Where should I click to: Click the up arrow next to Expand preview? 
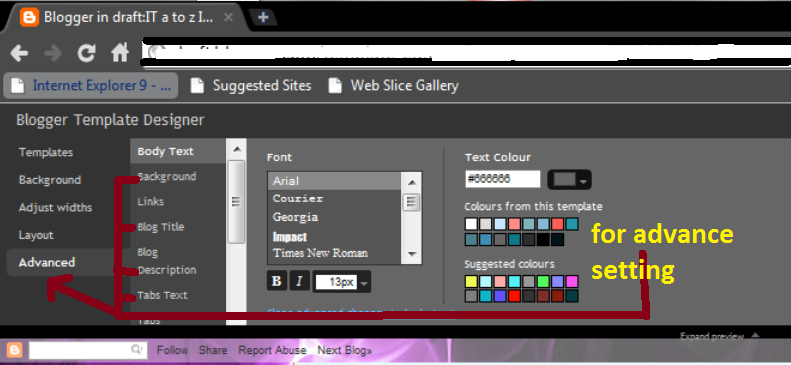pos(755,335)
